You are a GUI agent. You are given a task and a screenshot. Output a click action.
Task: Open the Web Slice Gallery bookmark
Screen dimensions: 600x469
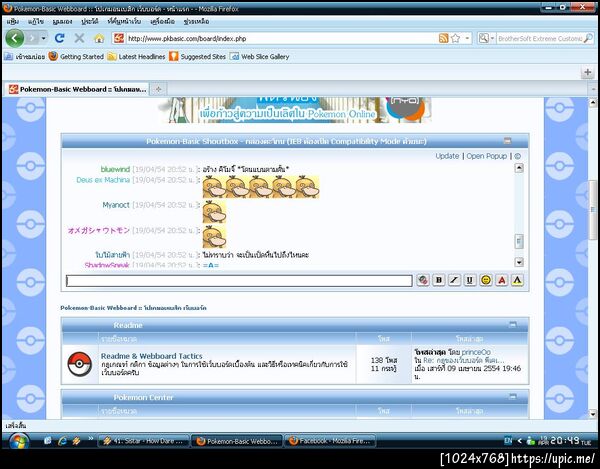pos(260,57)
